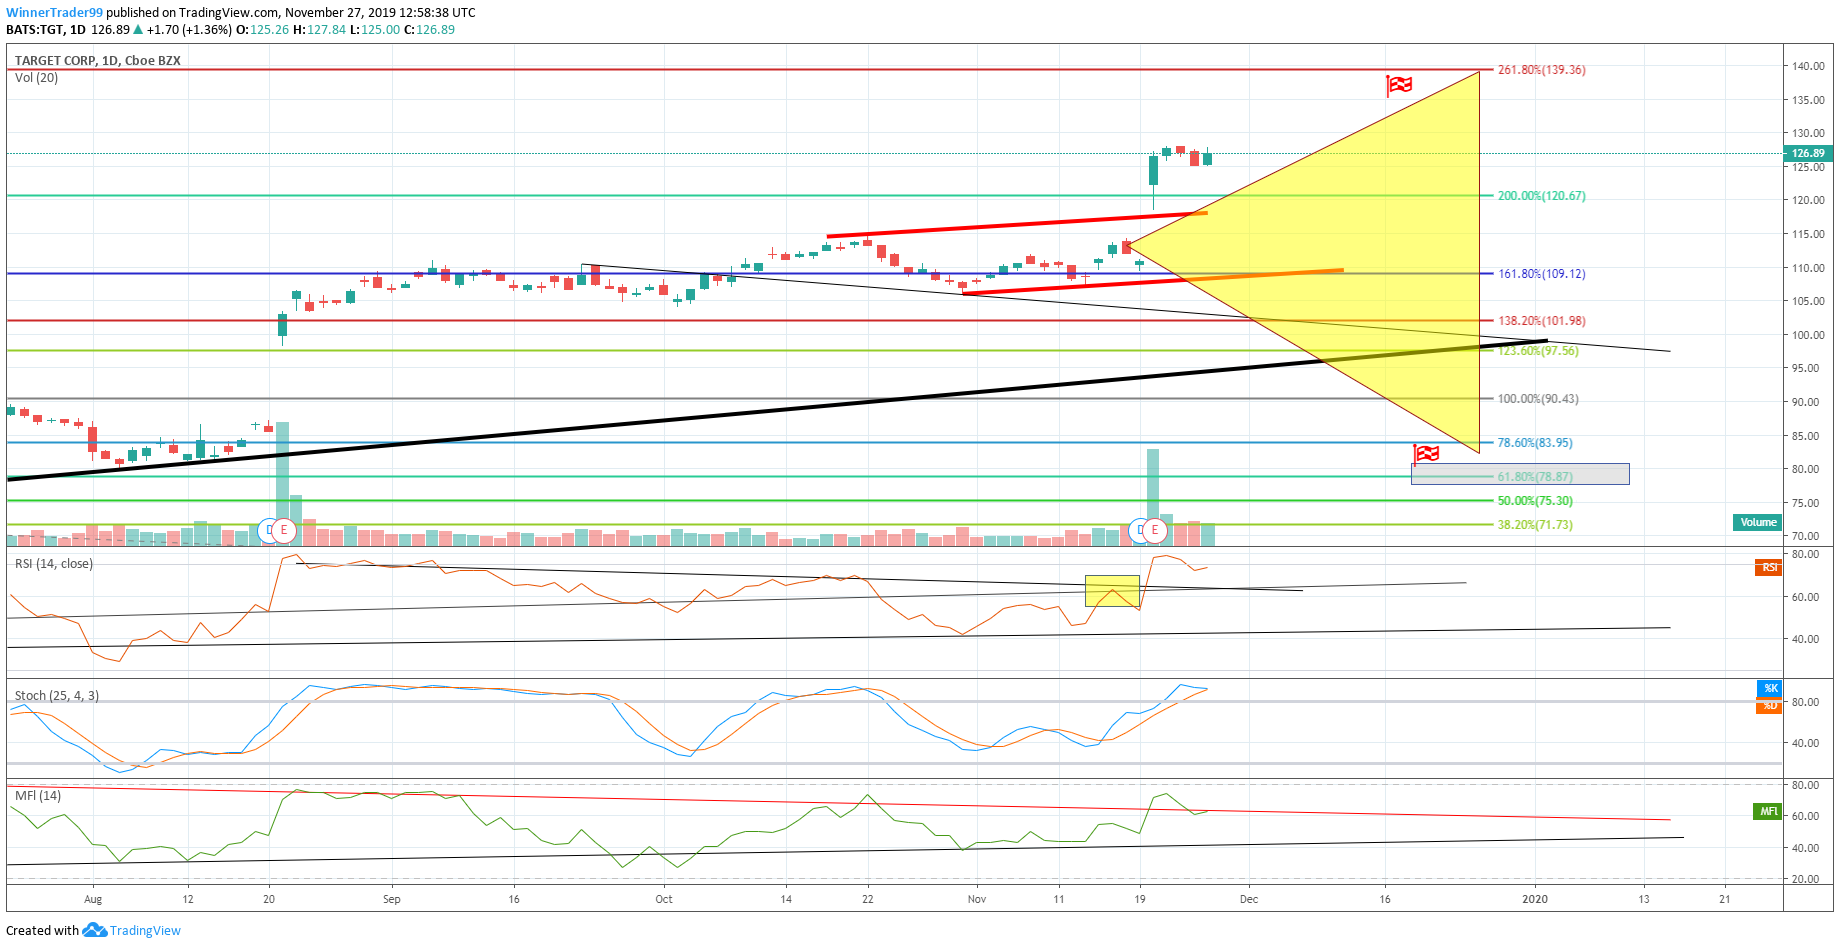Screen dimensions: 1840x948
Task: Click the 140.00 price scale value
Action: 1808,67
